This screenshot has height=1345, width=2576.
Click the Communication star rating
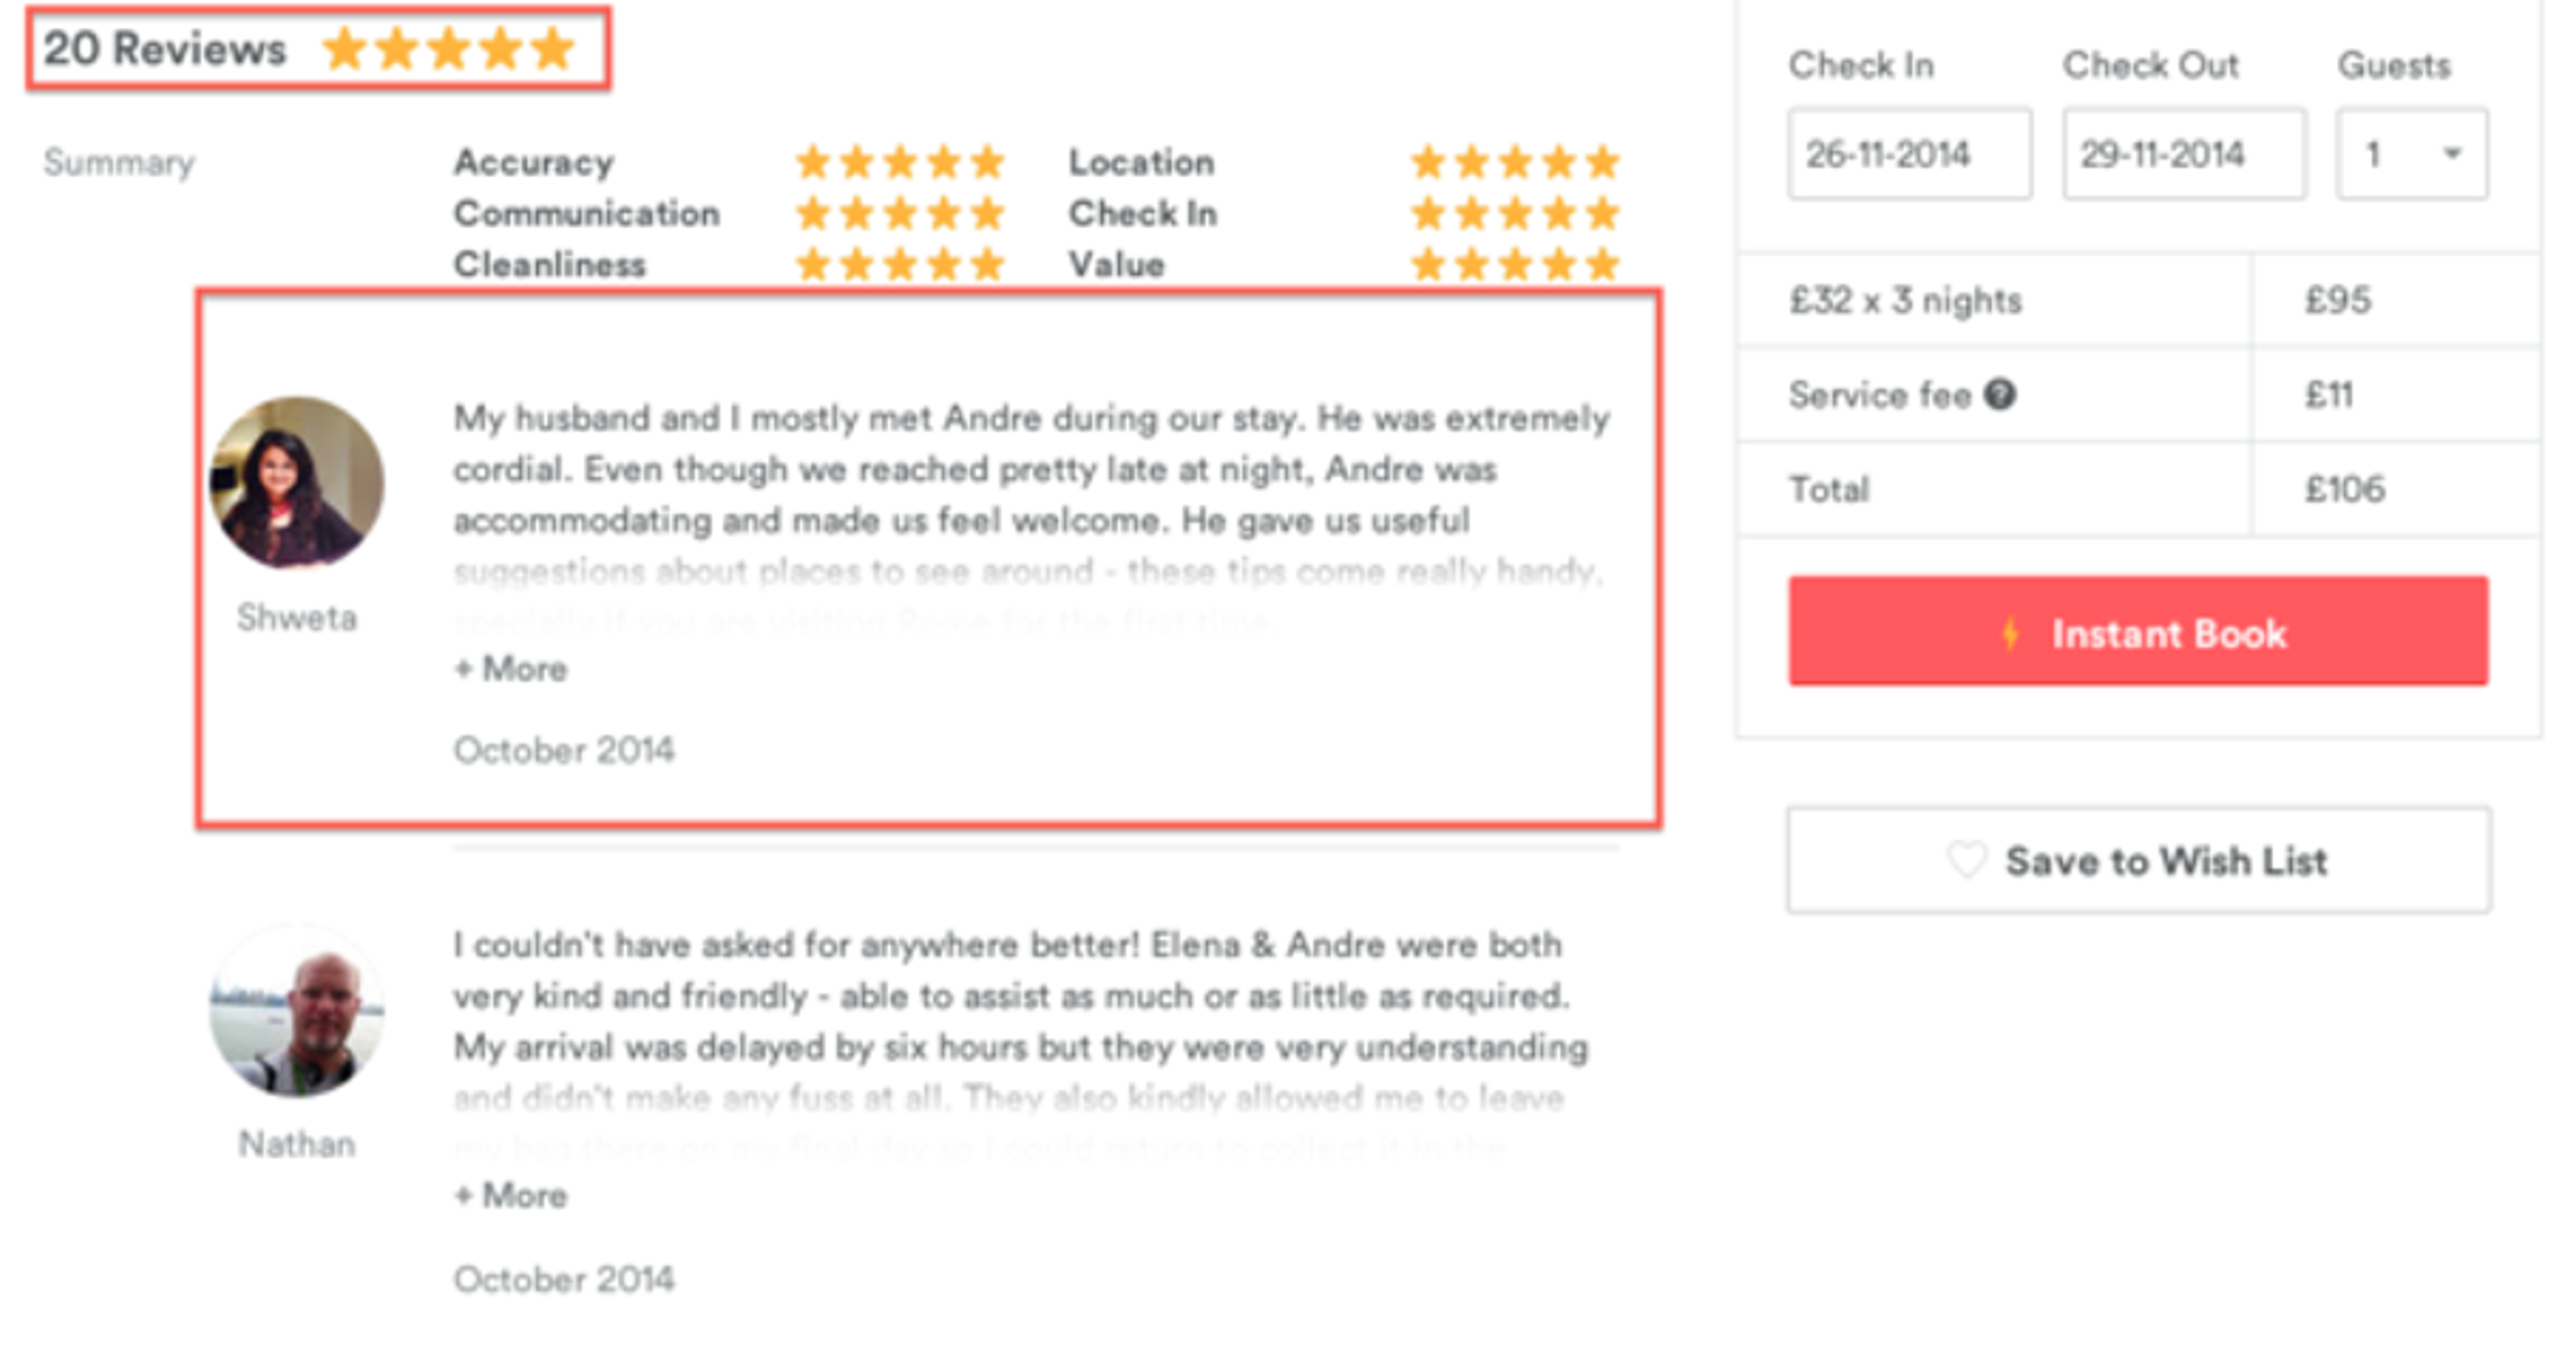tap(900, 212)
